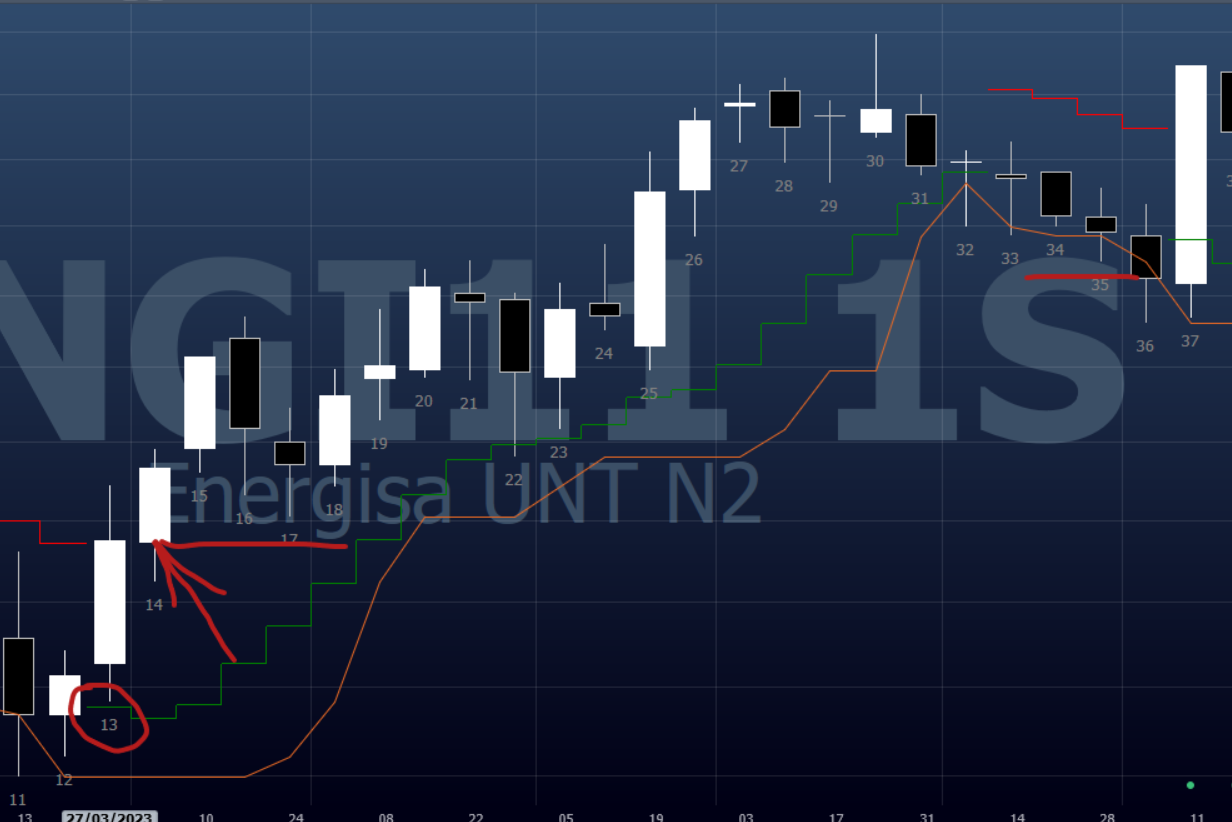
Task: Click the red hand-drawn arrow head
Action: pos(160,547)
